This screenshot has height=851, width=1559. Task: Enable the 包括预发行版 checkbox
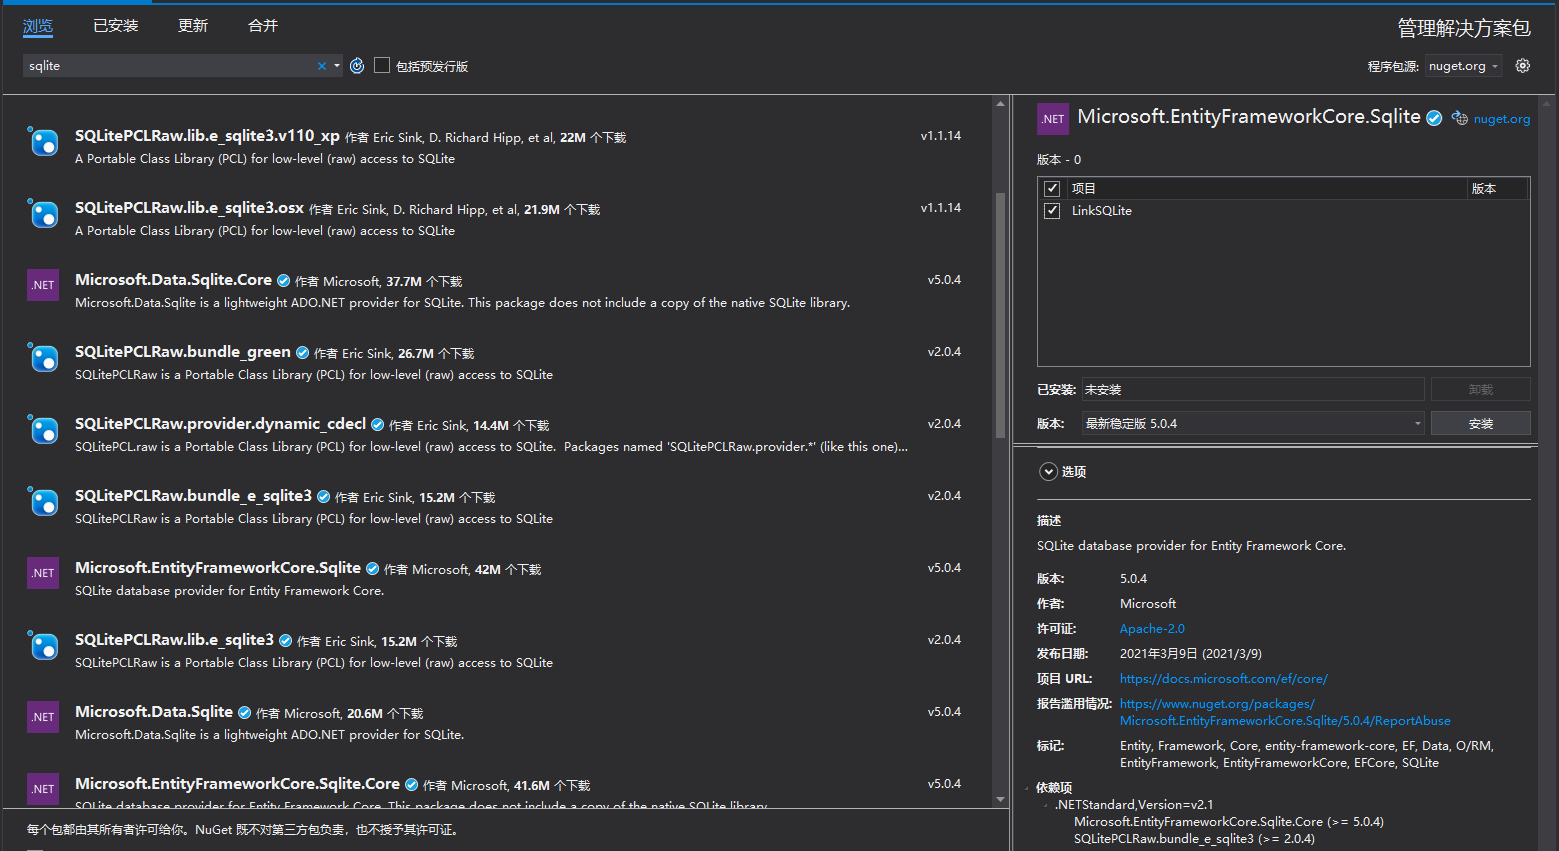coord(381,65)
